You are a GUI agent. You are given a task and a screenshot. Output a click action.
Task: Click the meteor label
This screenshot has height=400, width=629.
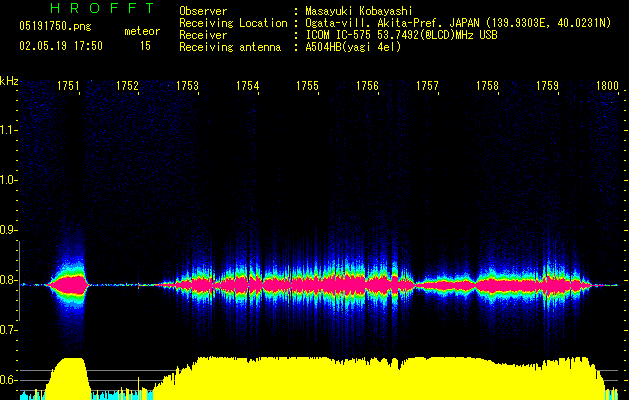point(142,31)
